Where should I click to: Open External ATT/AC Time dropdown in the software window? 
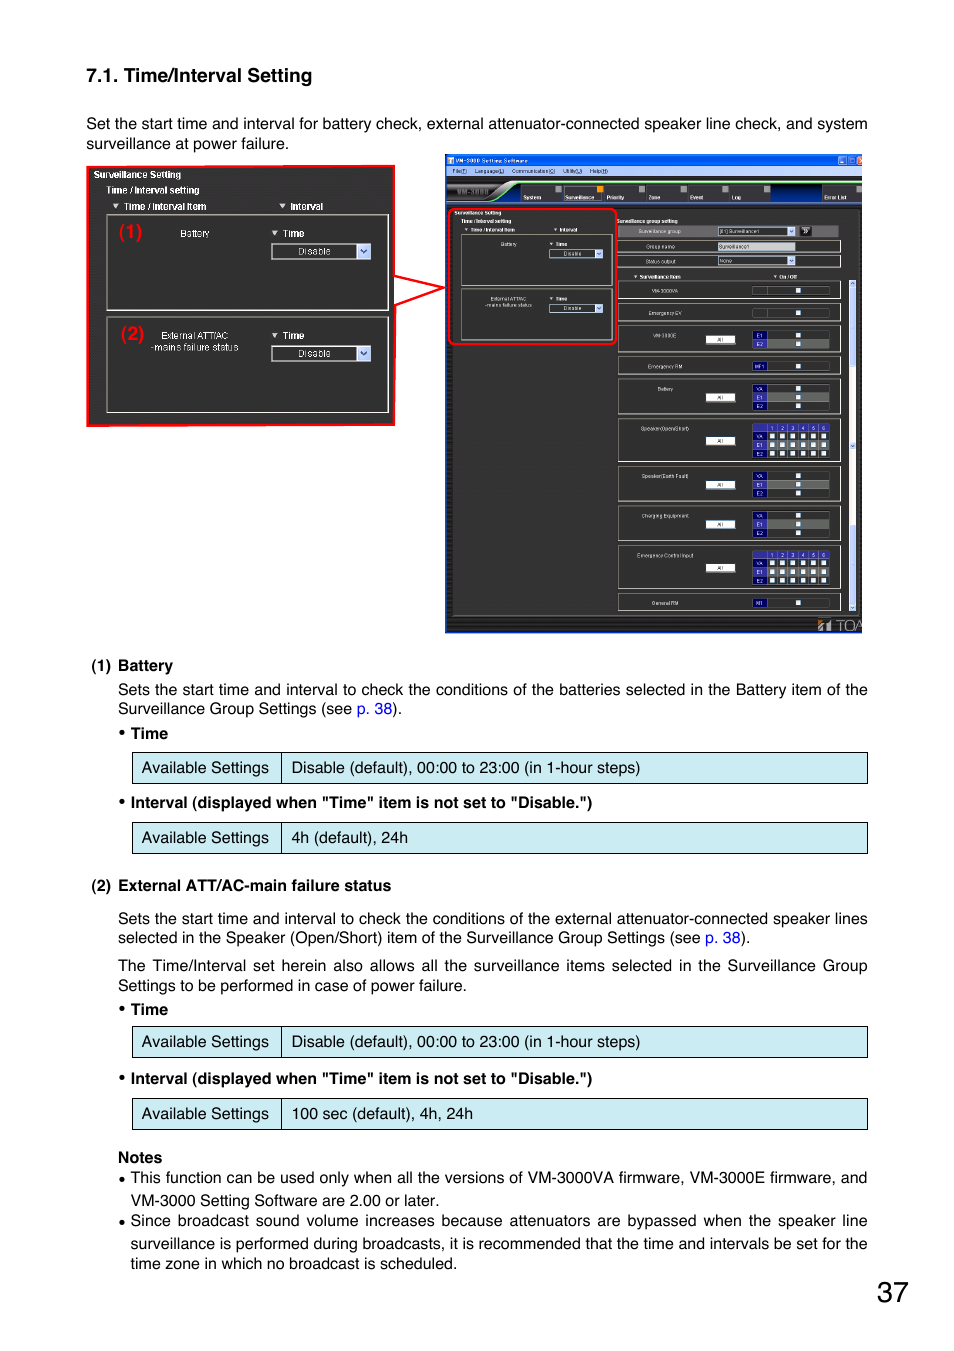[x=576, y=308]
